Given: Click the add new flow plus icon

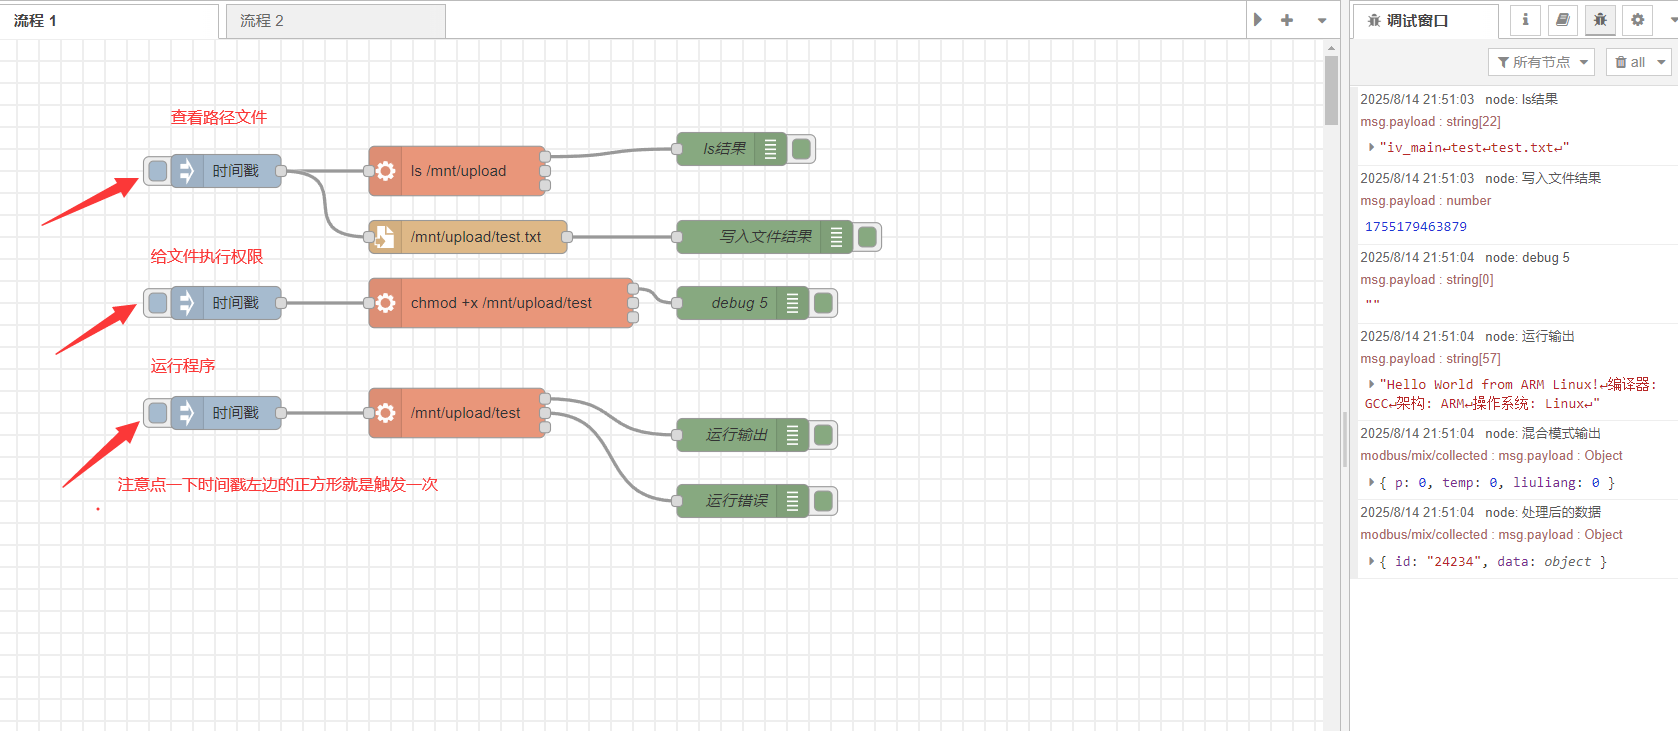Looking at the screenshot, I should [1287, 20].
